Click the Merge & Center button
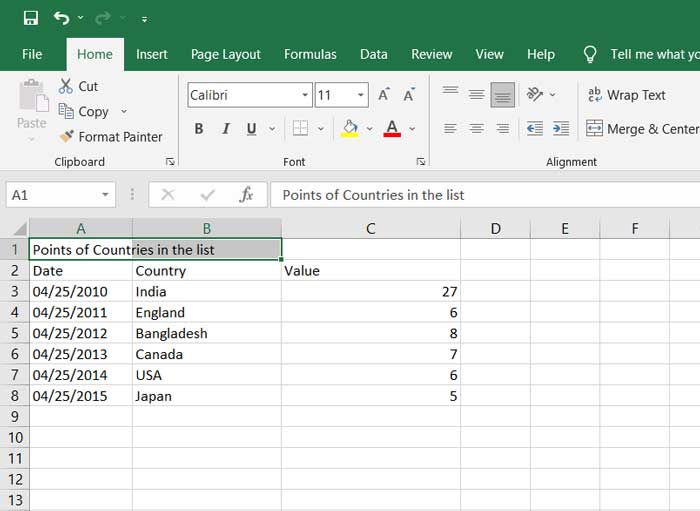 tap(643, 129)
